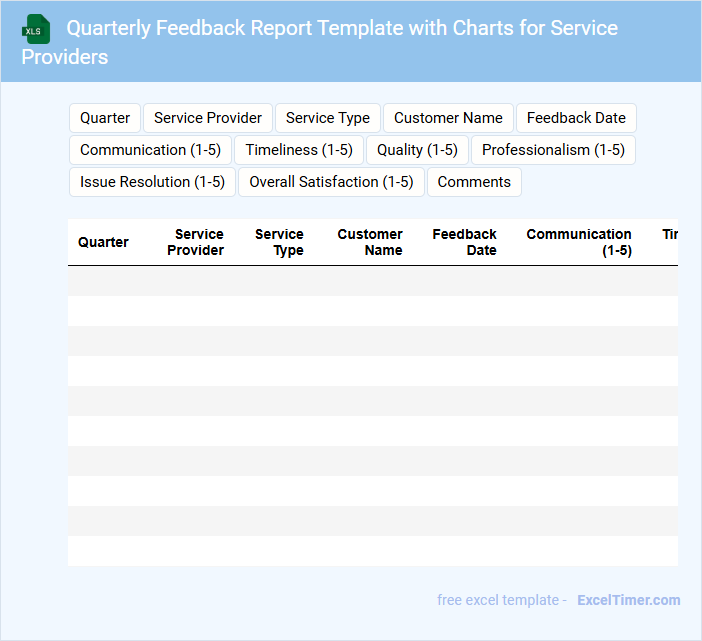Select the Comments tag
This screenshot has height=641, width=702.
point(474,182)
